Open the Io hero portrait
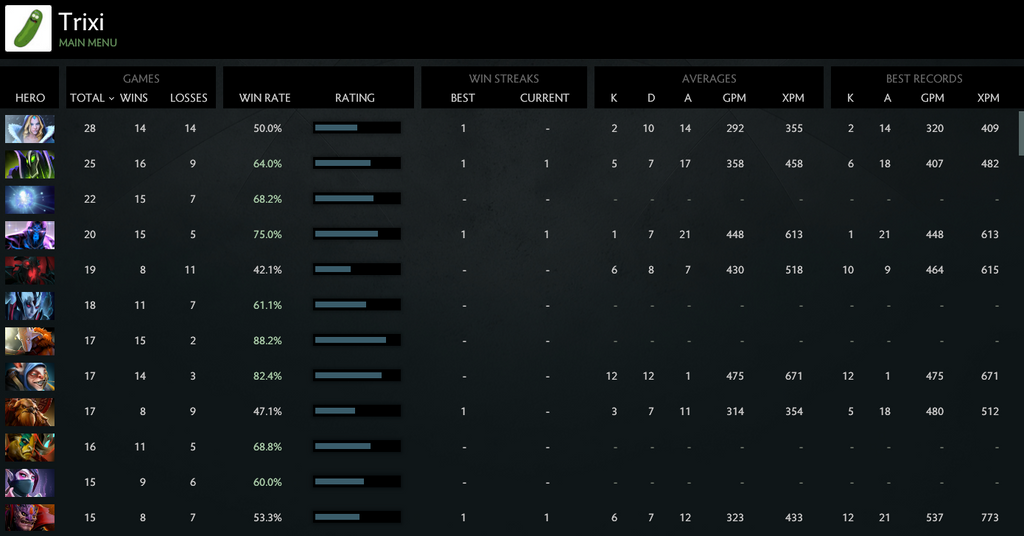The image size is (1024, 536). tap(30, 199)
